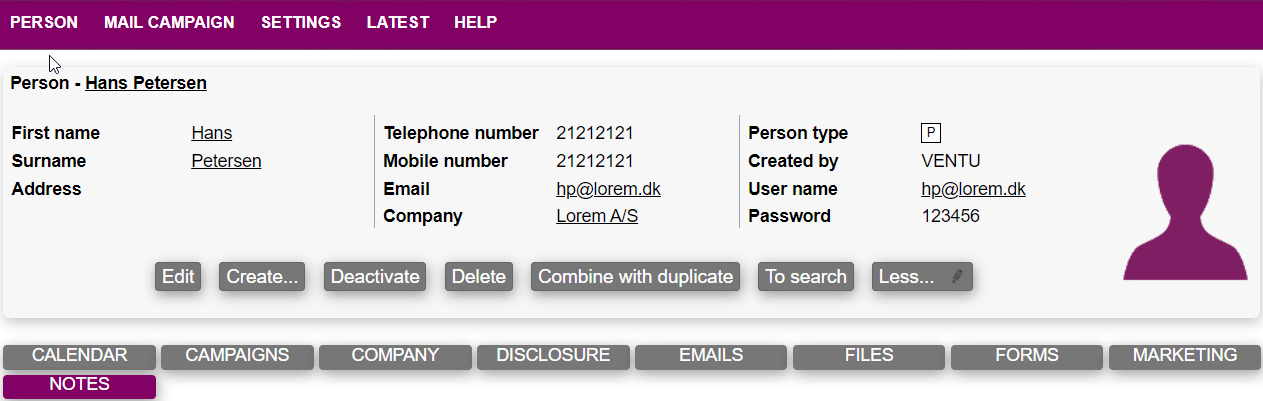Image resolution: width=1263 pixels, height=401 pixels.
Task: Open the HELP menu
Action: [x=475, y=22]
